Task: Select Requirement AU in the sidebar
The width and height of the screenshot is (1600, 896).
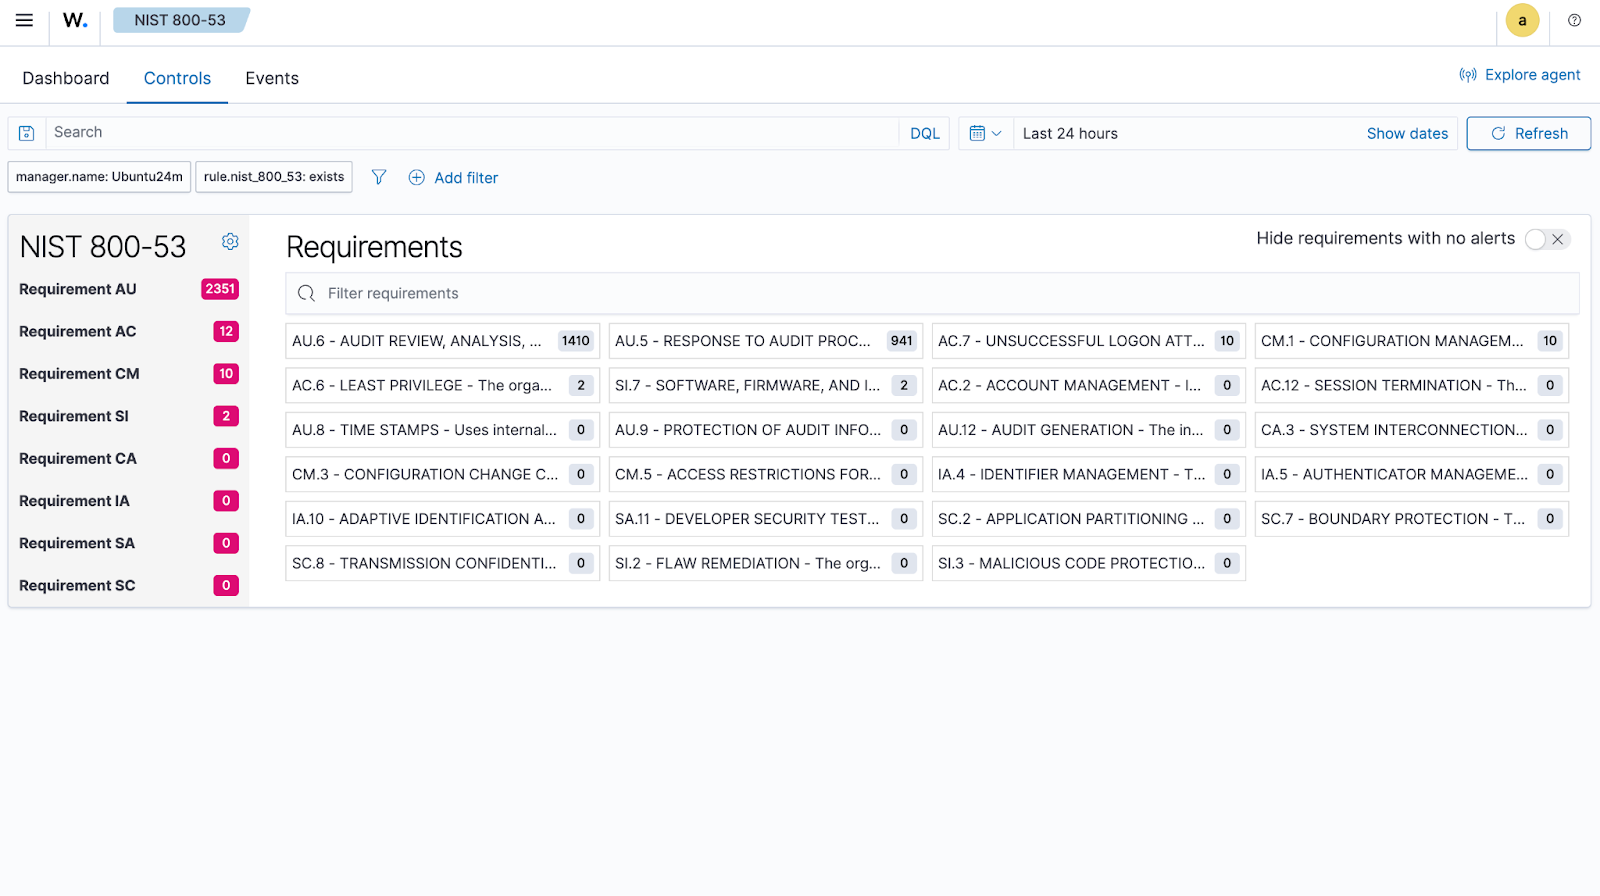Action: click(x=78, y=289)
